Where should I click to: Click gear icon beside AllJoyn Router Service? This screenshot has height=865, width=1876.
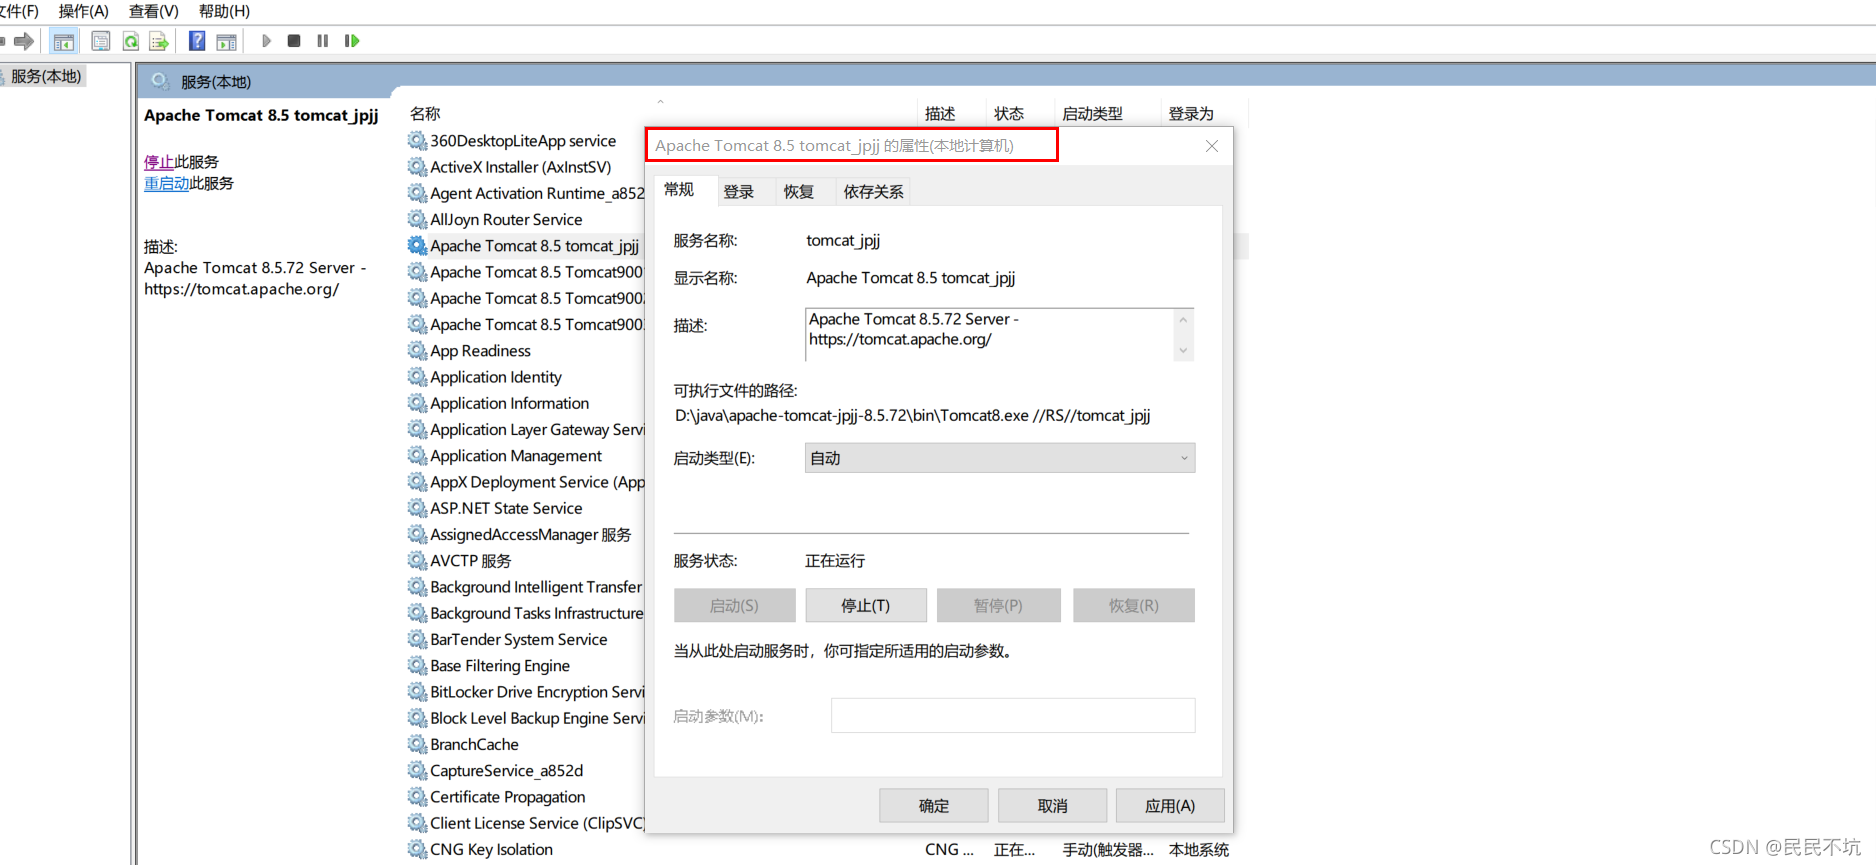(x=417, y=219)
